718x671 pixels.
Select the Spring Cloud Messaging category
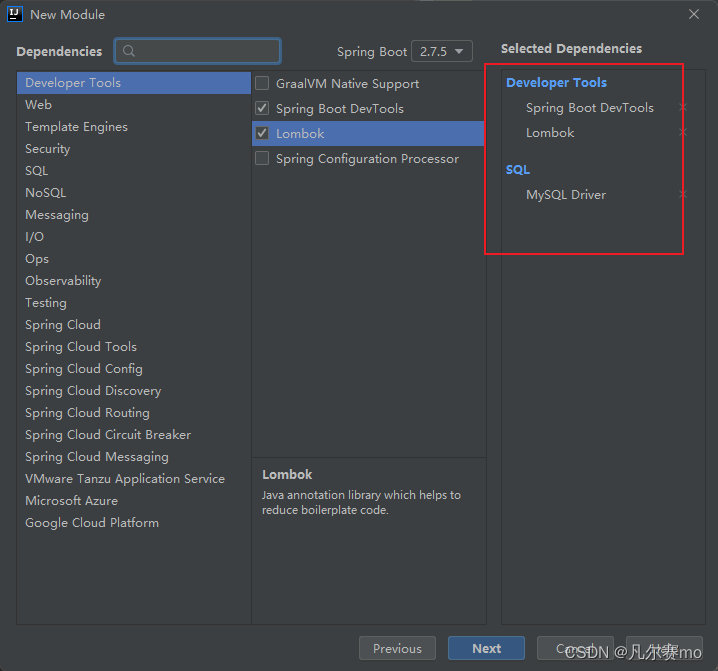134,457
